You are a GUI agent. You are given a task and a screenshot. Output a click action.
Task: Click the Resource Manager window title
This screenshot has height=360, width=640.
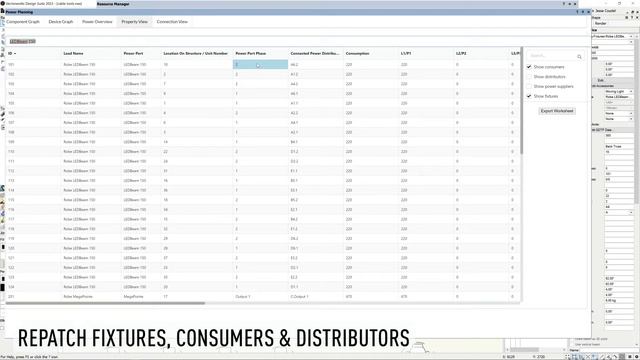coord(113,4)
